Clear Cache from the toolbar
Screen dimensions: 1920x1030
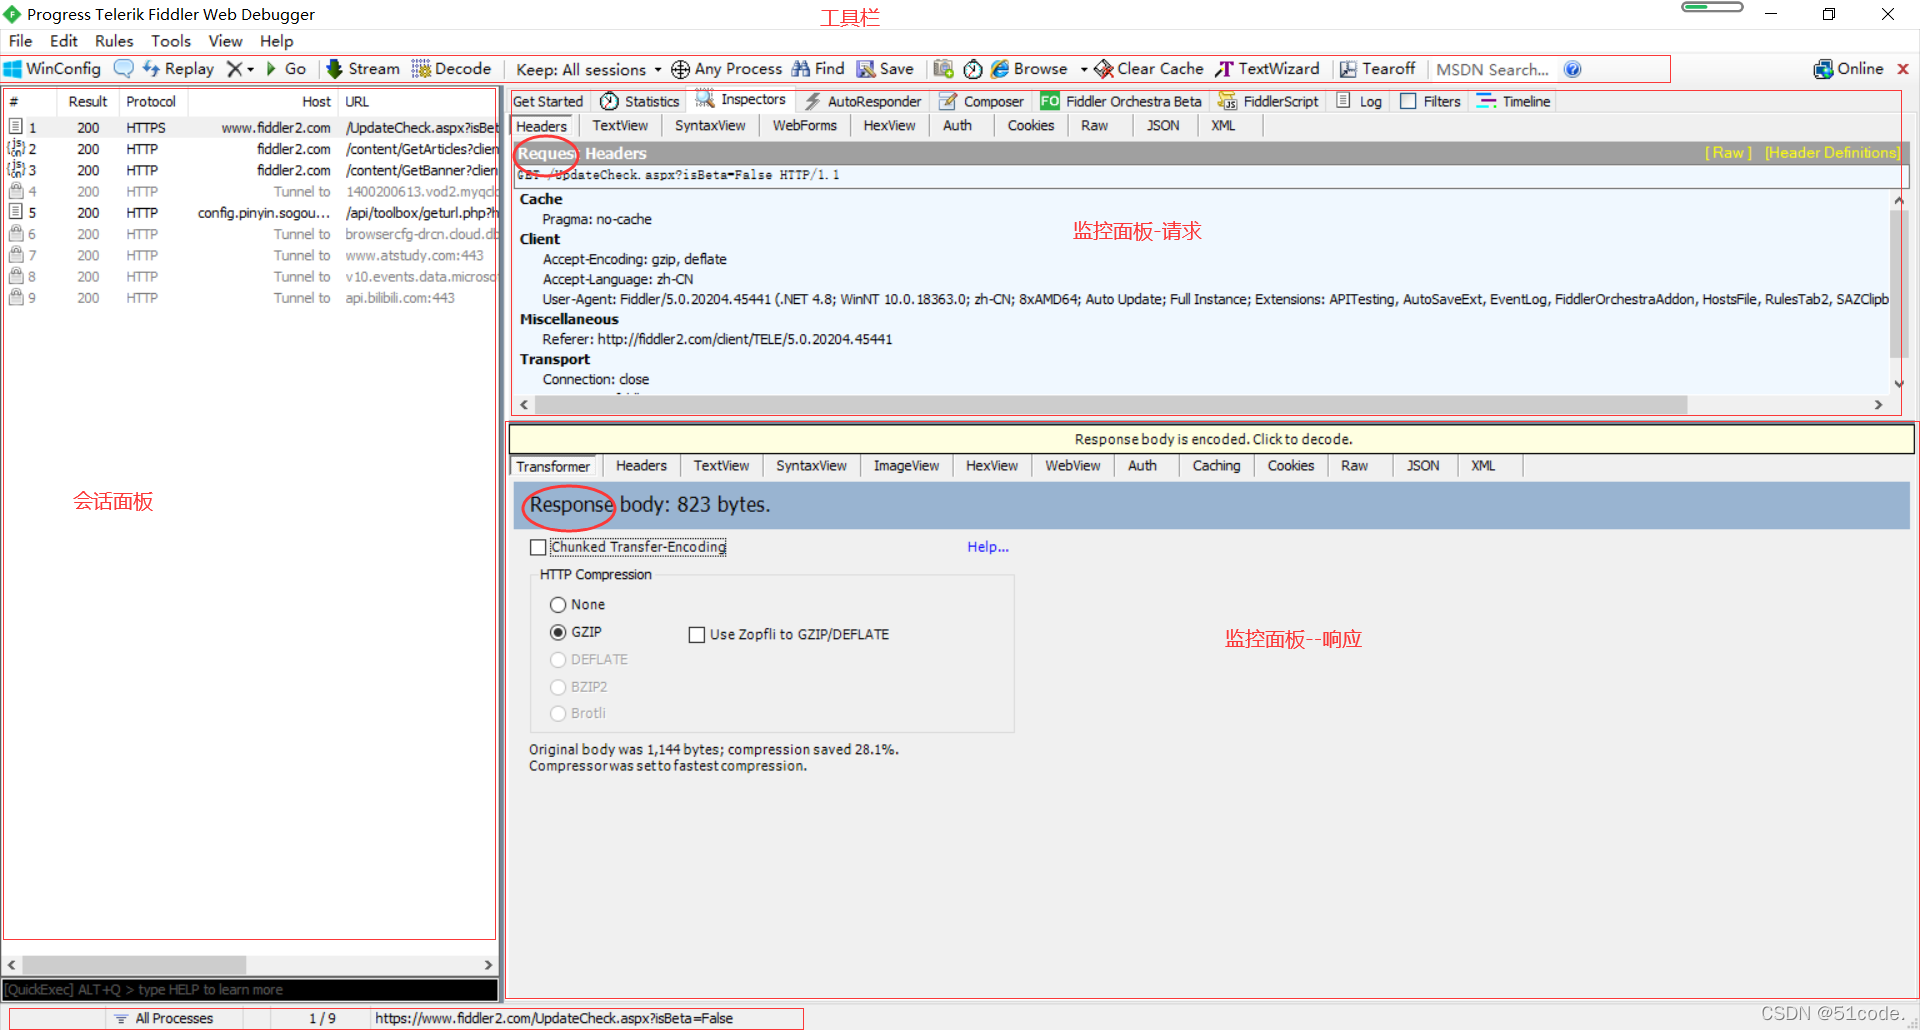(x=1149, y=69)
